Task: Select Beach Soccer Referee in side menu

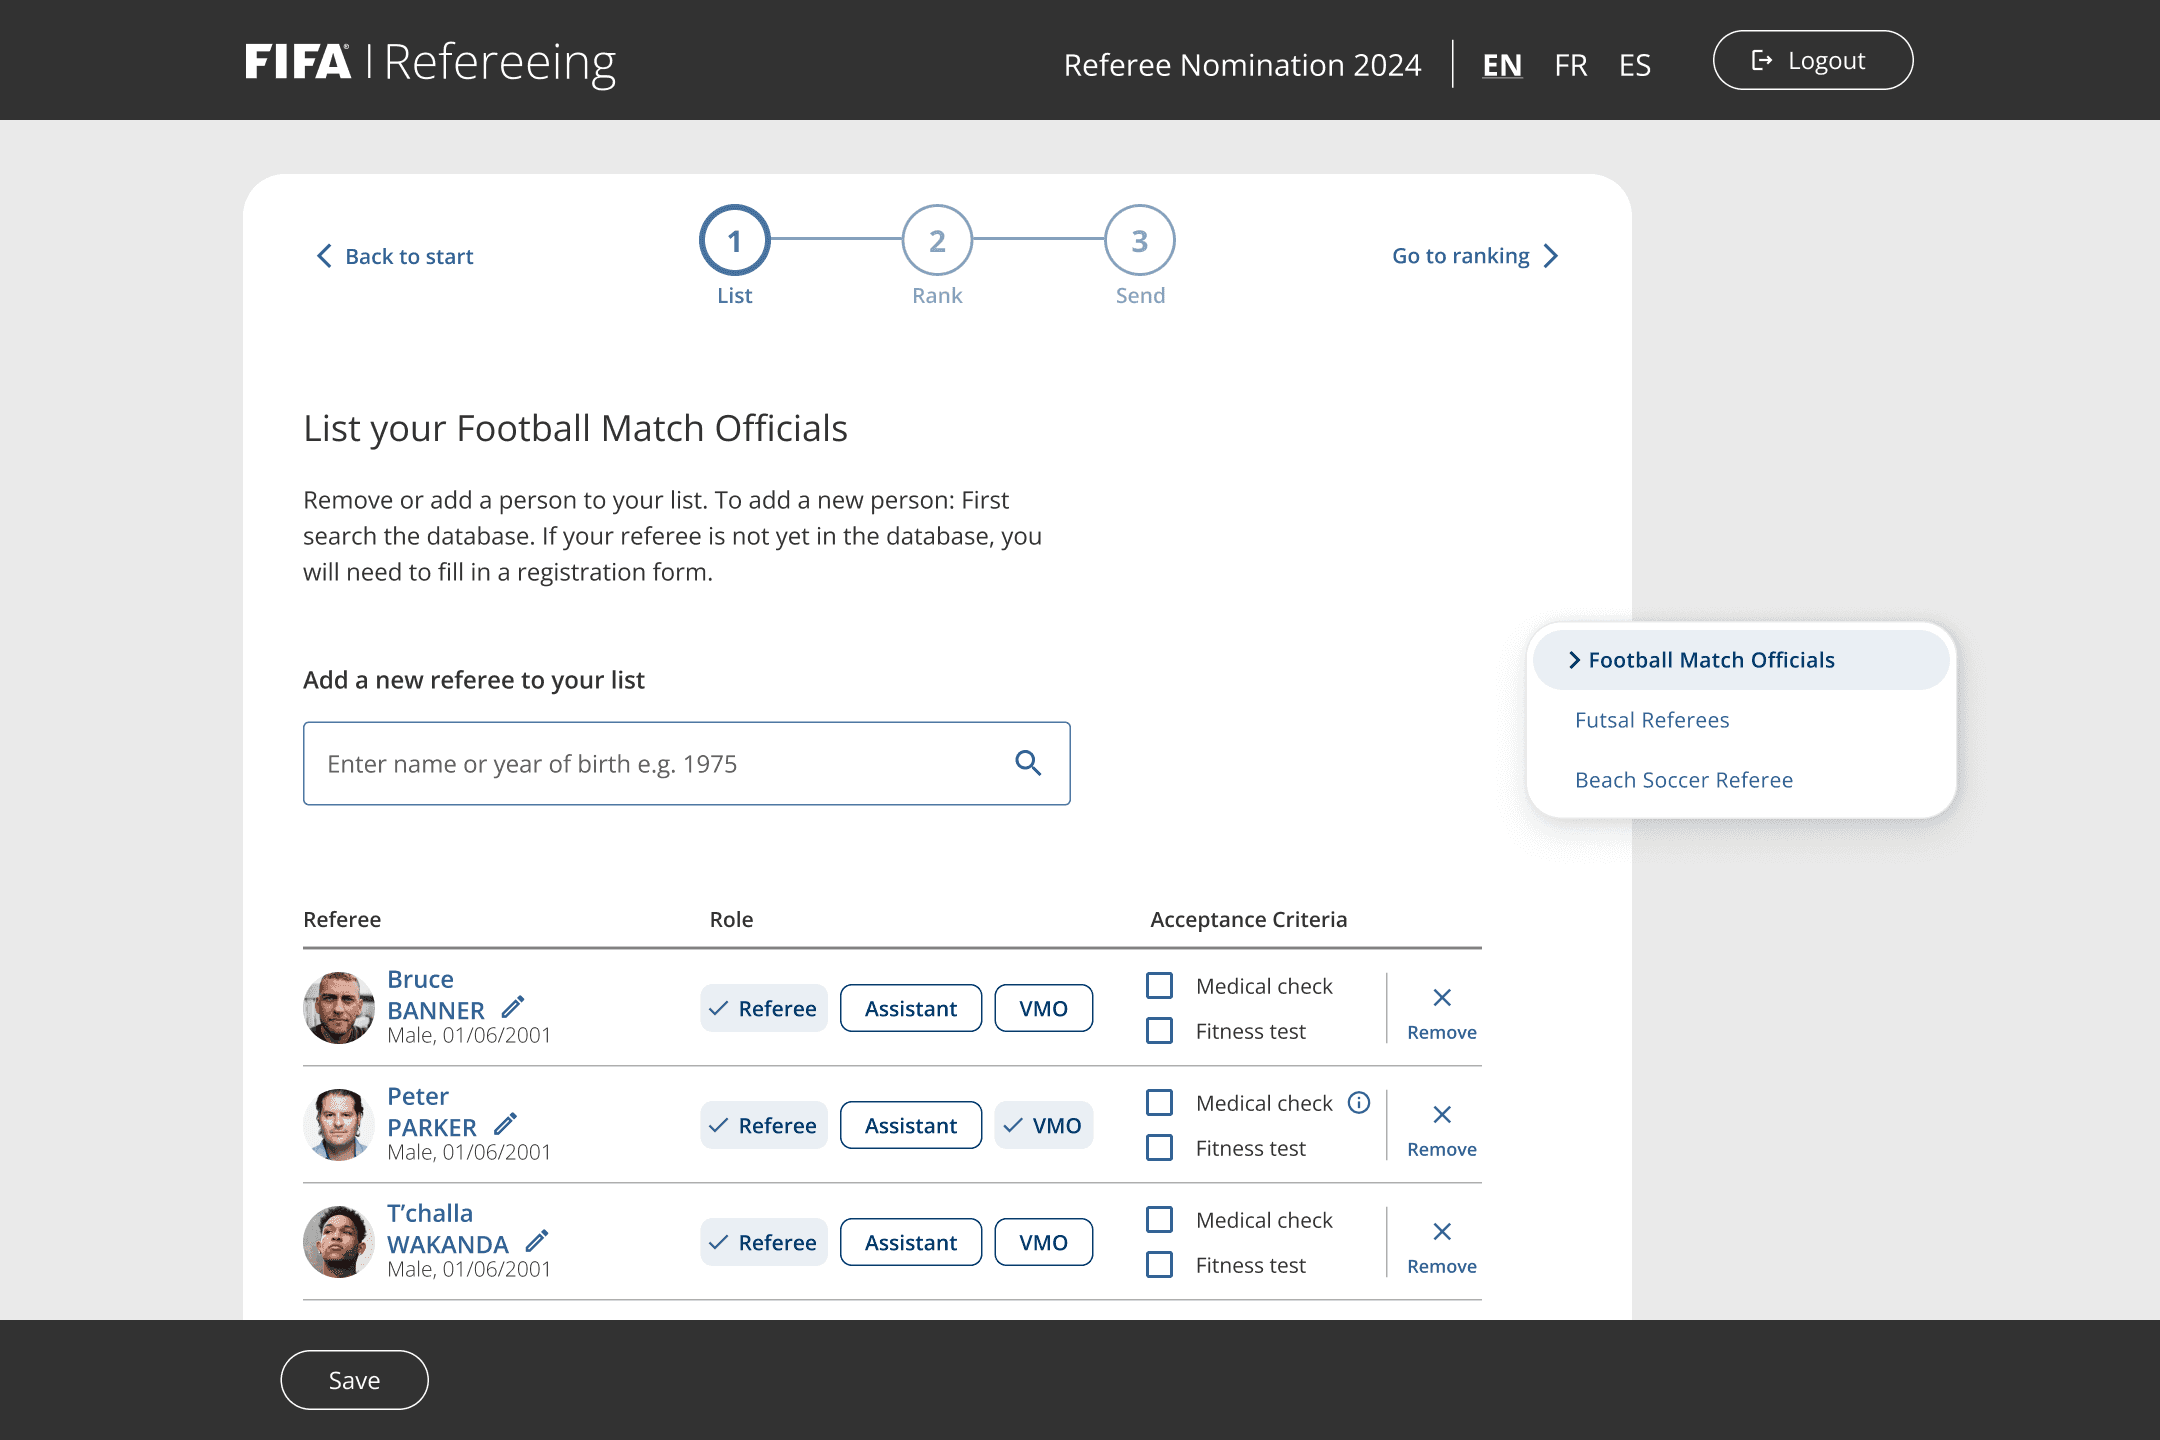Action: click(x=1684, y=780)
